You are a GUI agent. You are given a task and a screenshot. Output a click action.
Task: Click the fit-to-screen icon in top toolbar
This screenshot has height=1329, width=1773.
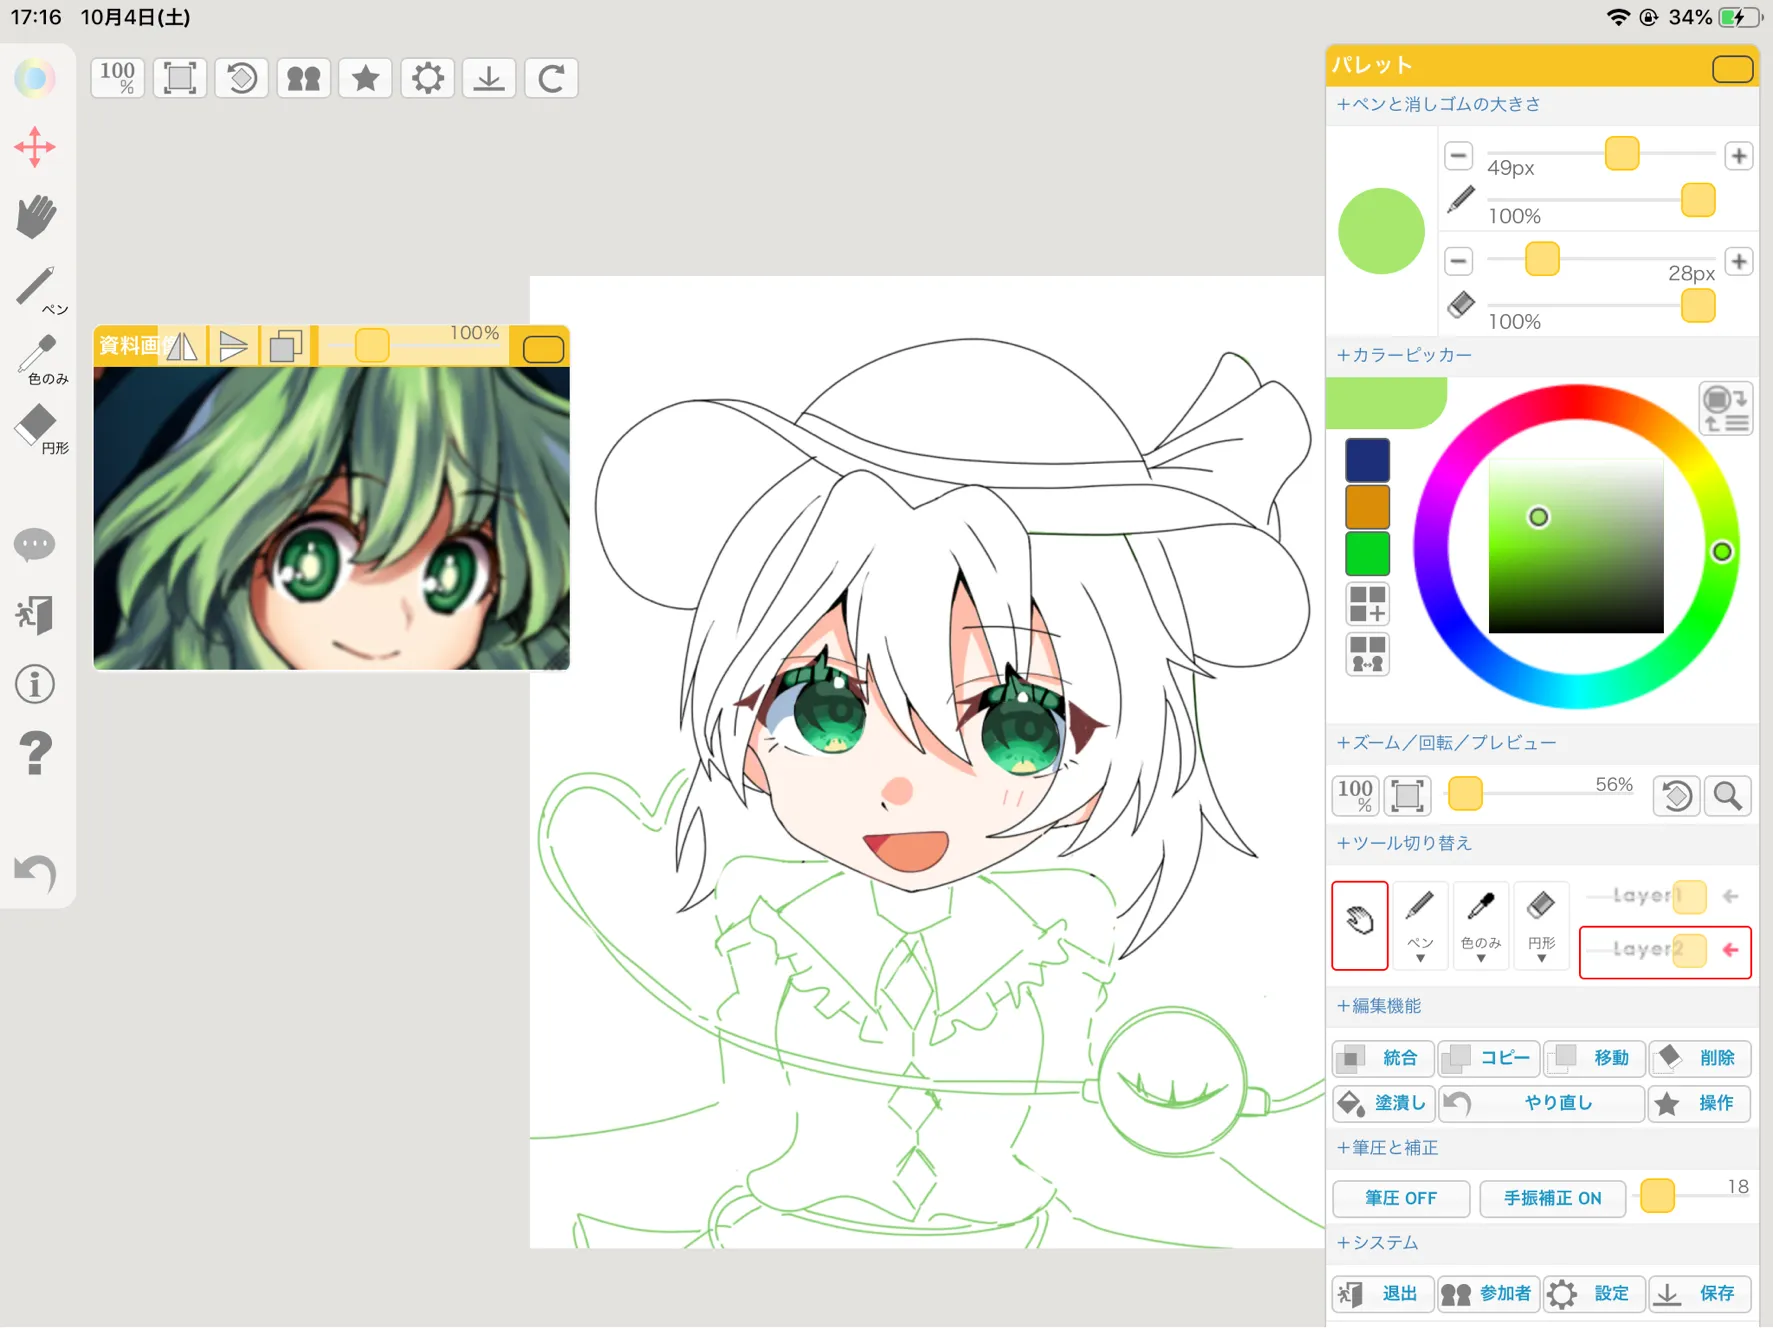point(180,78)
